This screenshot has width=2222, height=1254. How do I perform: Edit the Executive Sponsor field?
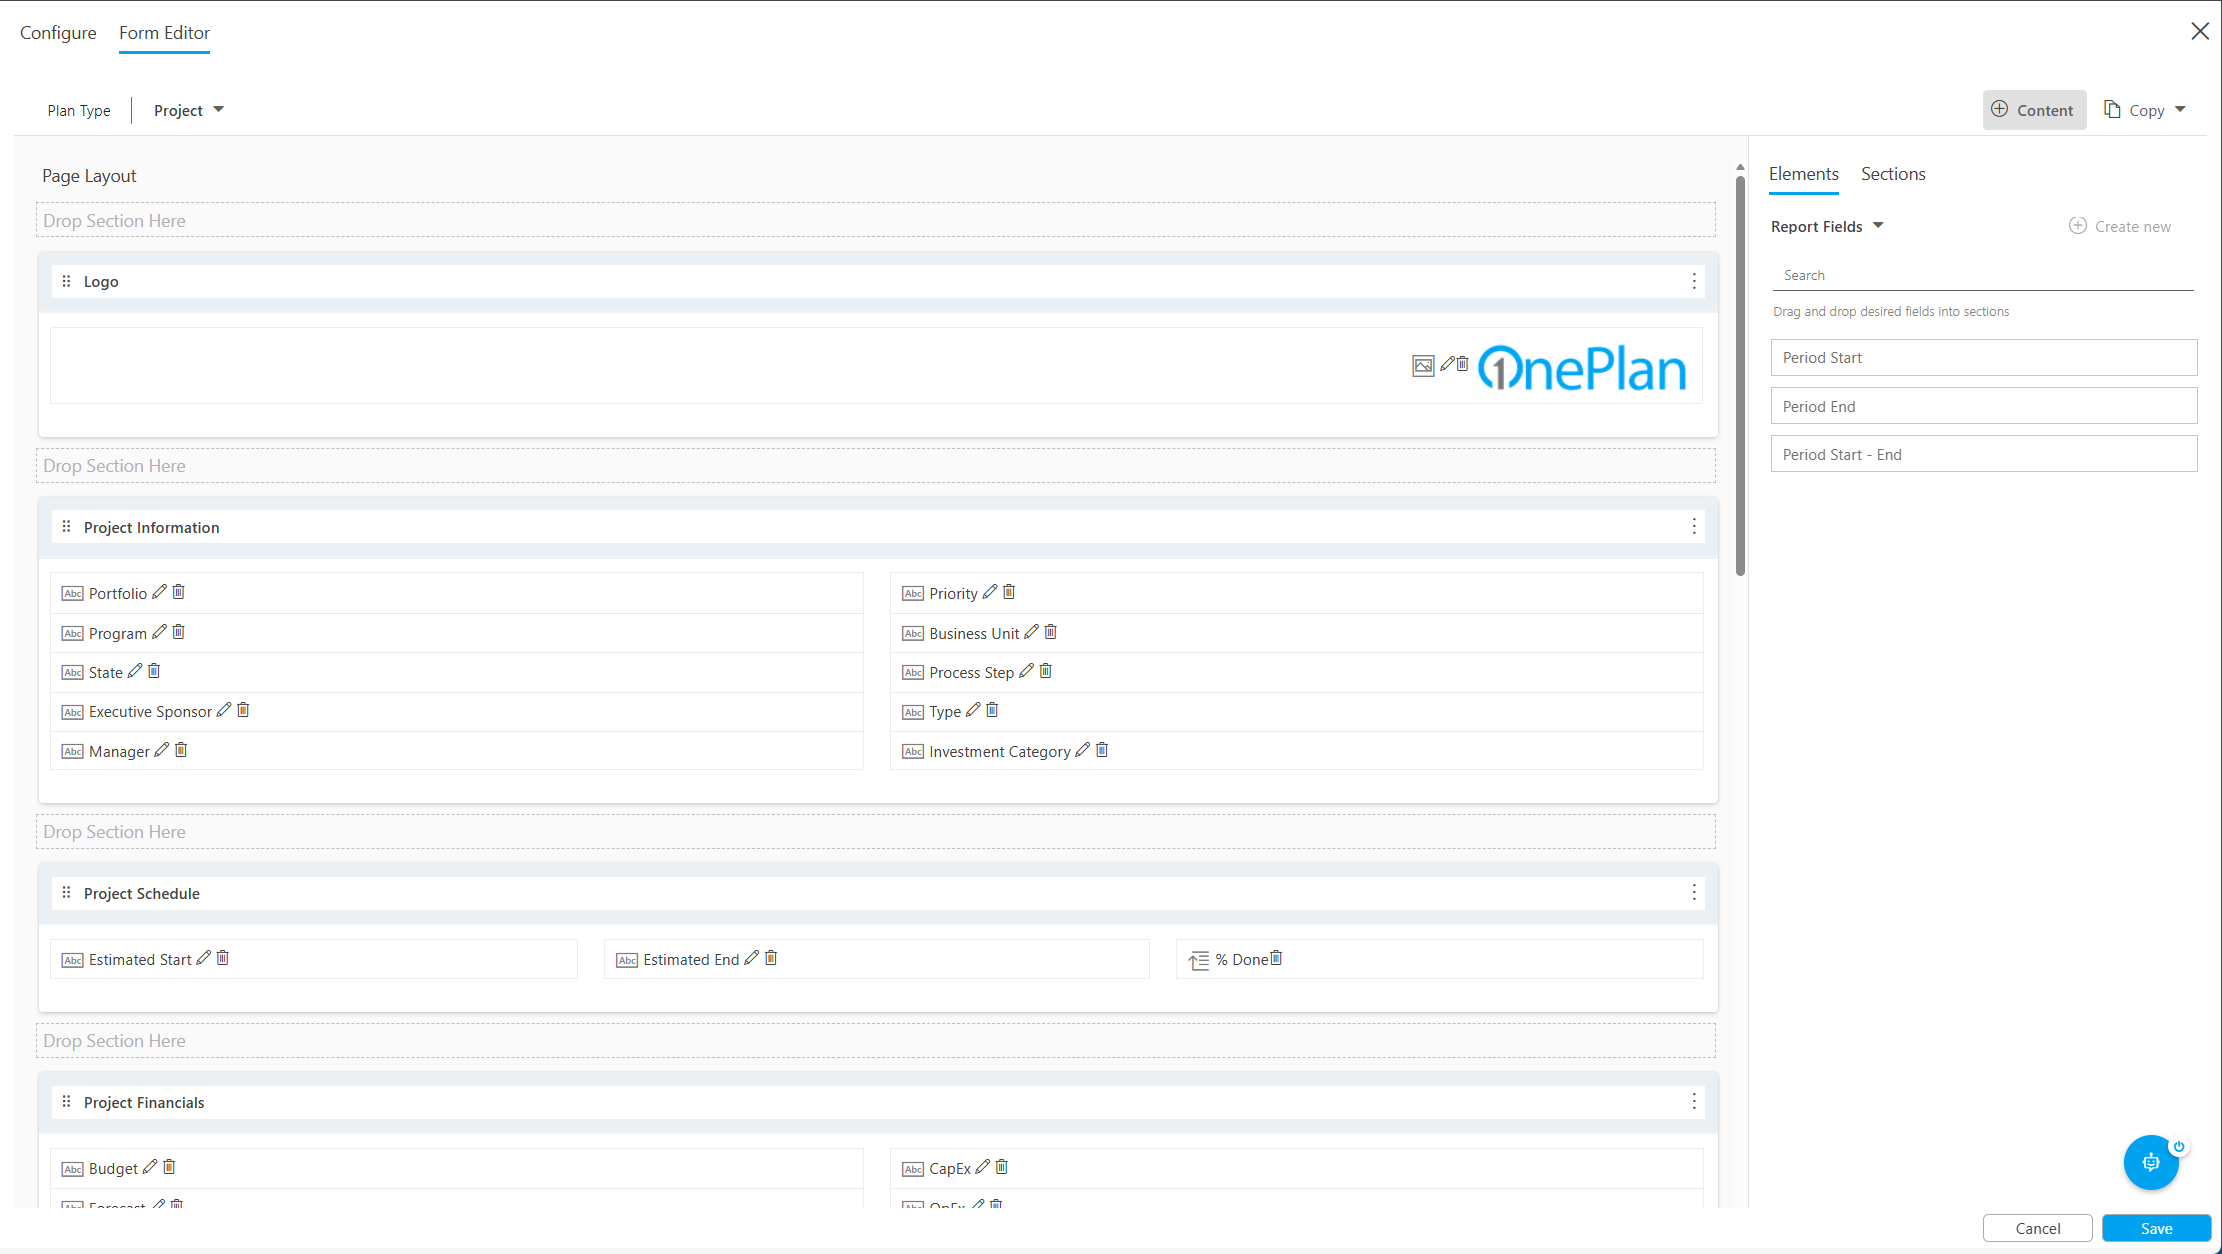224,710
